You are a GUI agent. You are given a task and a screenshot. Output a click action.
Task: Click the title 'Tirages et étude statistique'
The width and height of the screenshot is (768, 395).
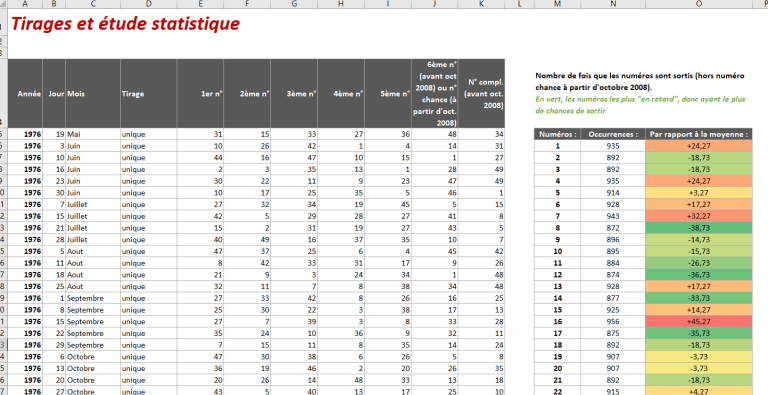125,24
